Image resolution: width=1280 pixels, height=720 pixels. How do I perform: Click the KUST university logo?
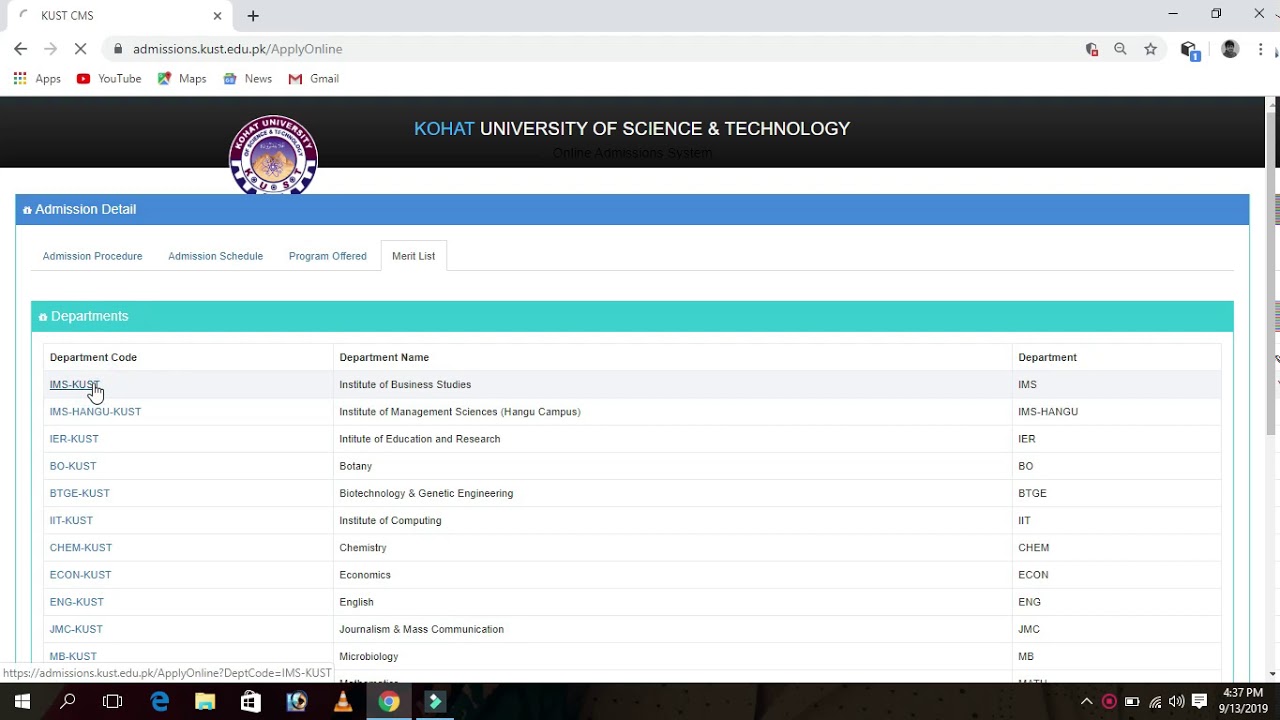(273, 155)
